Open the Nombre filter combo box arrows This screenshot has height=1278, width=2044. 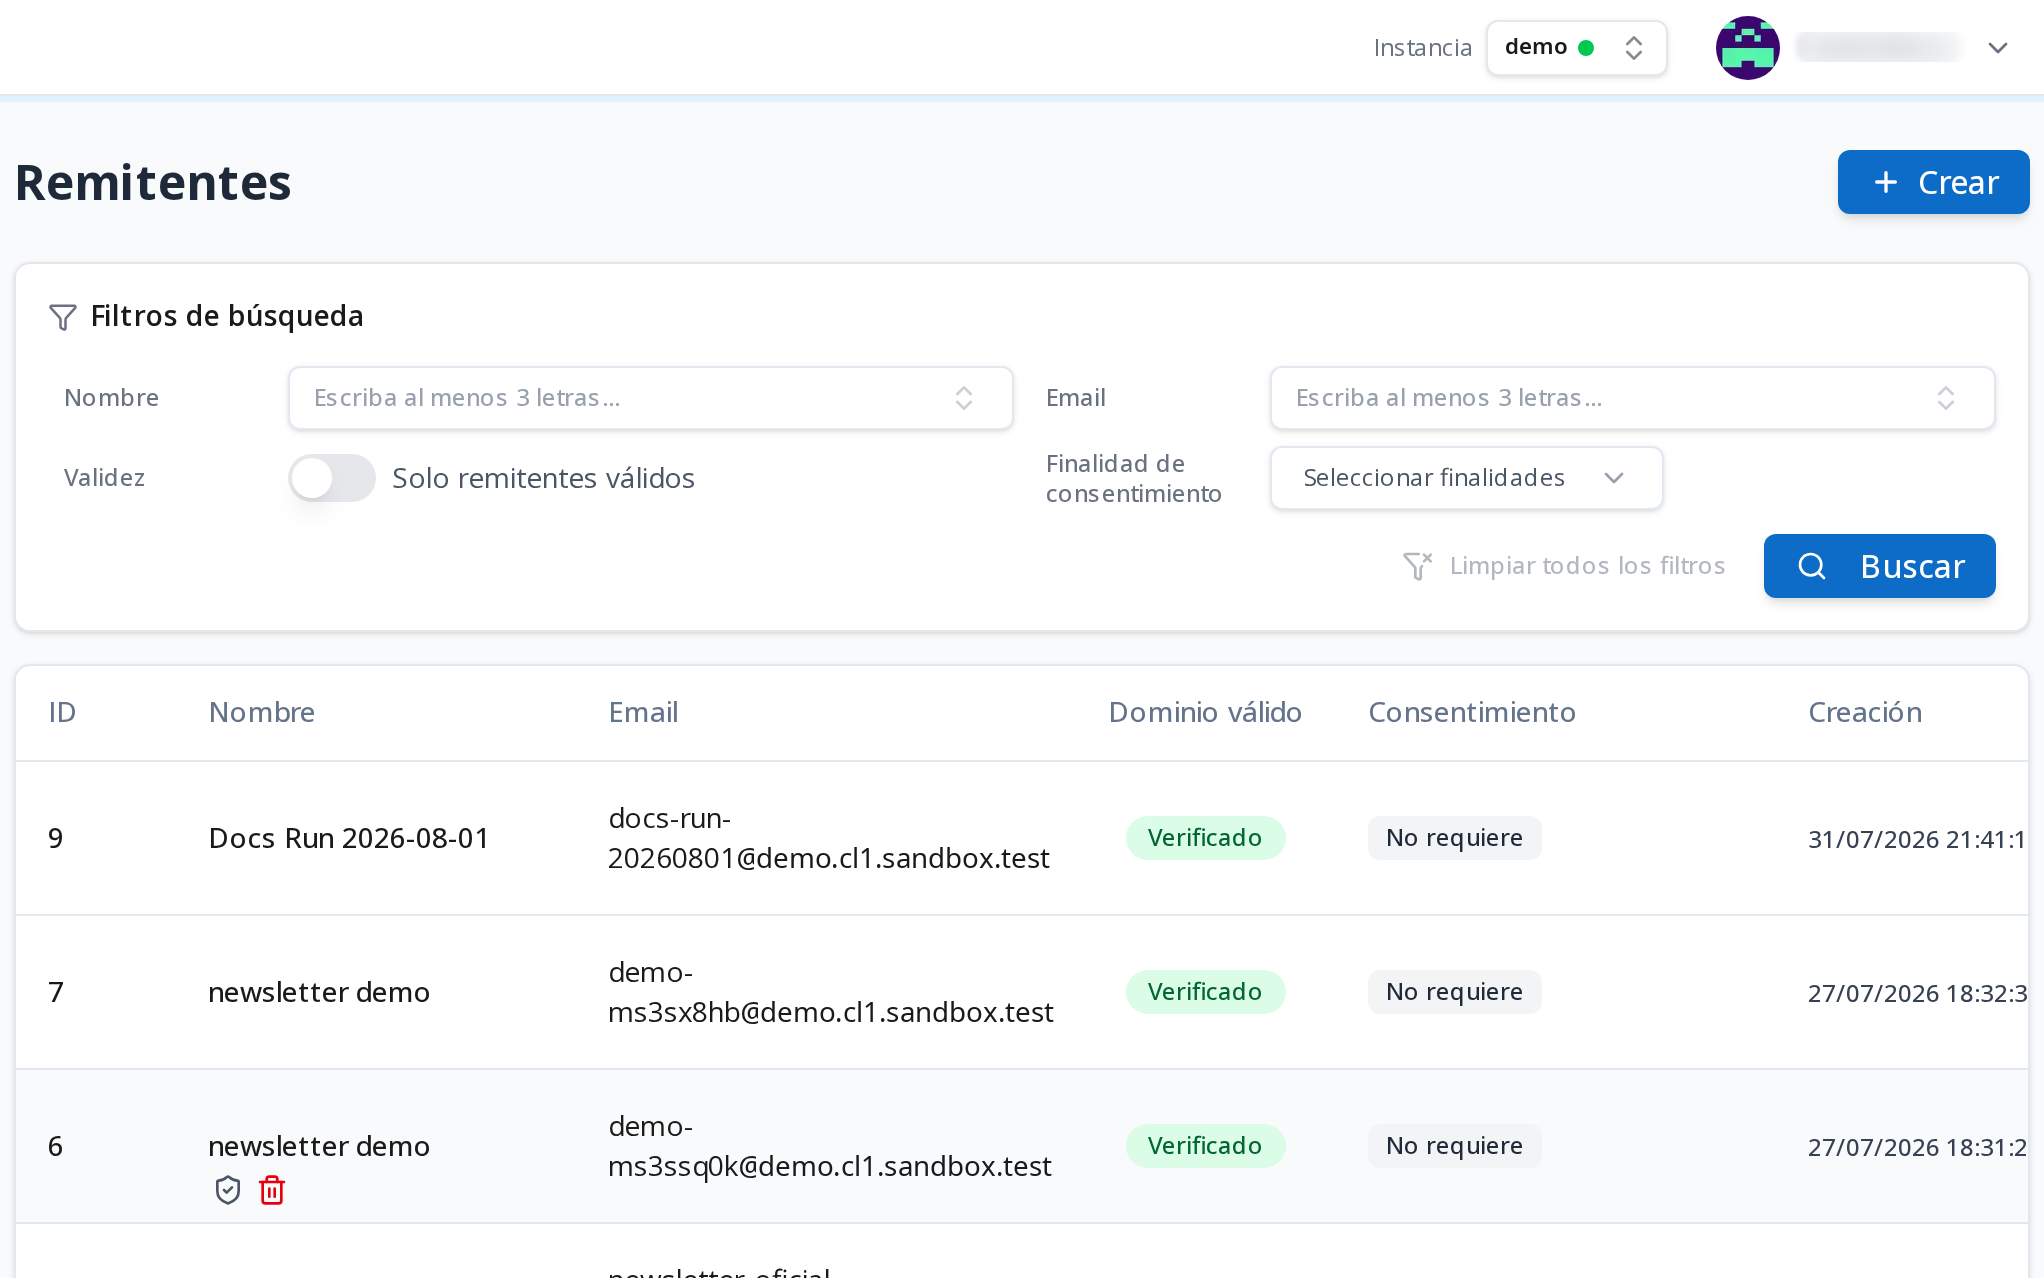[964, 398]
